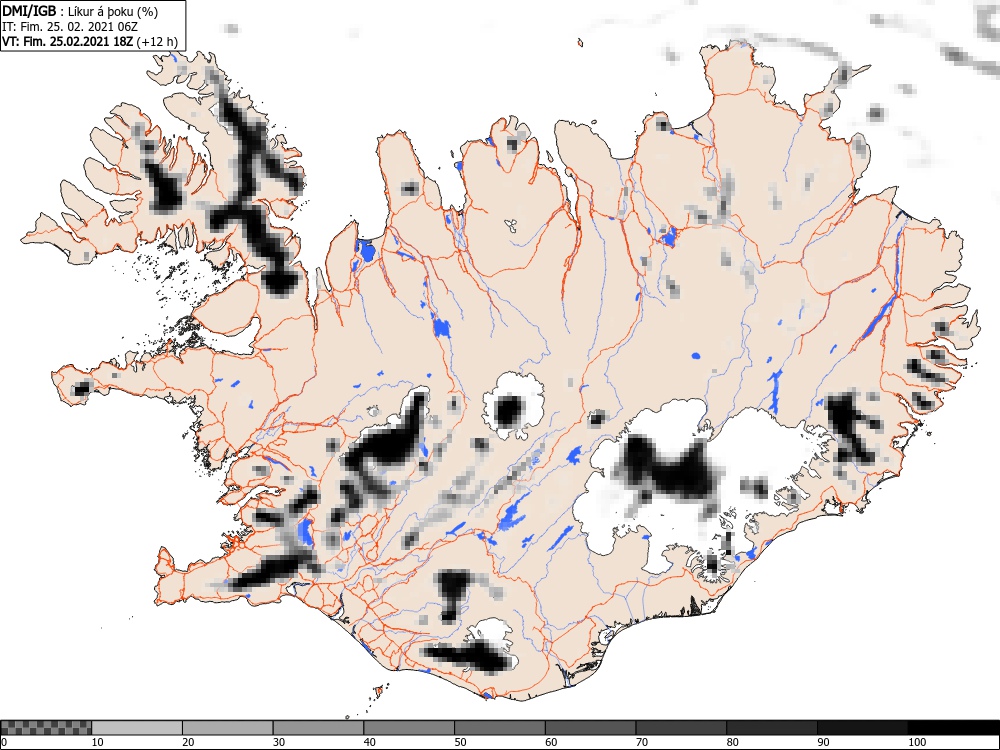Click the legend label '80'
Viewport: 1000px width, 750px height.
732,742
